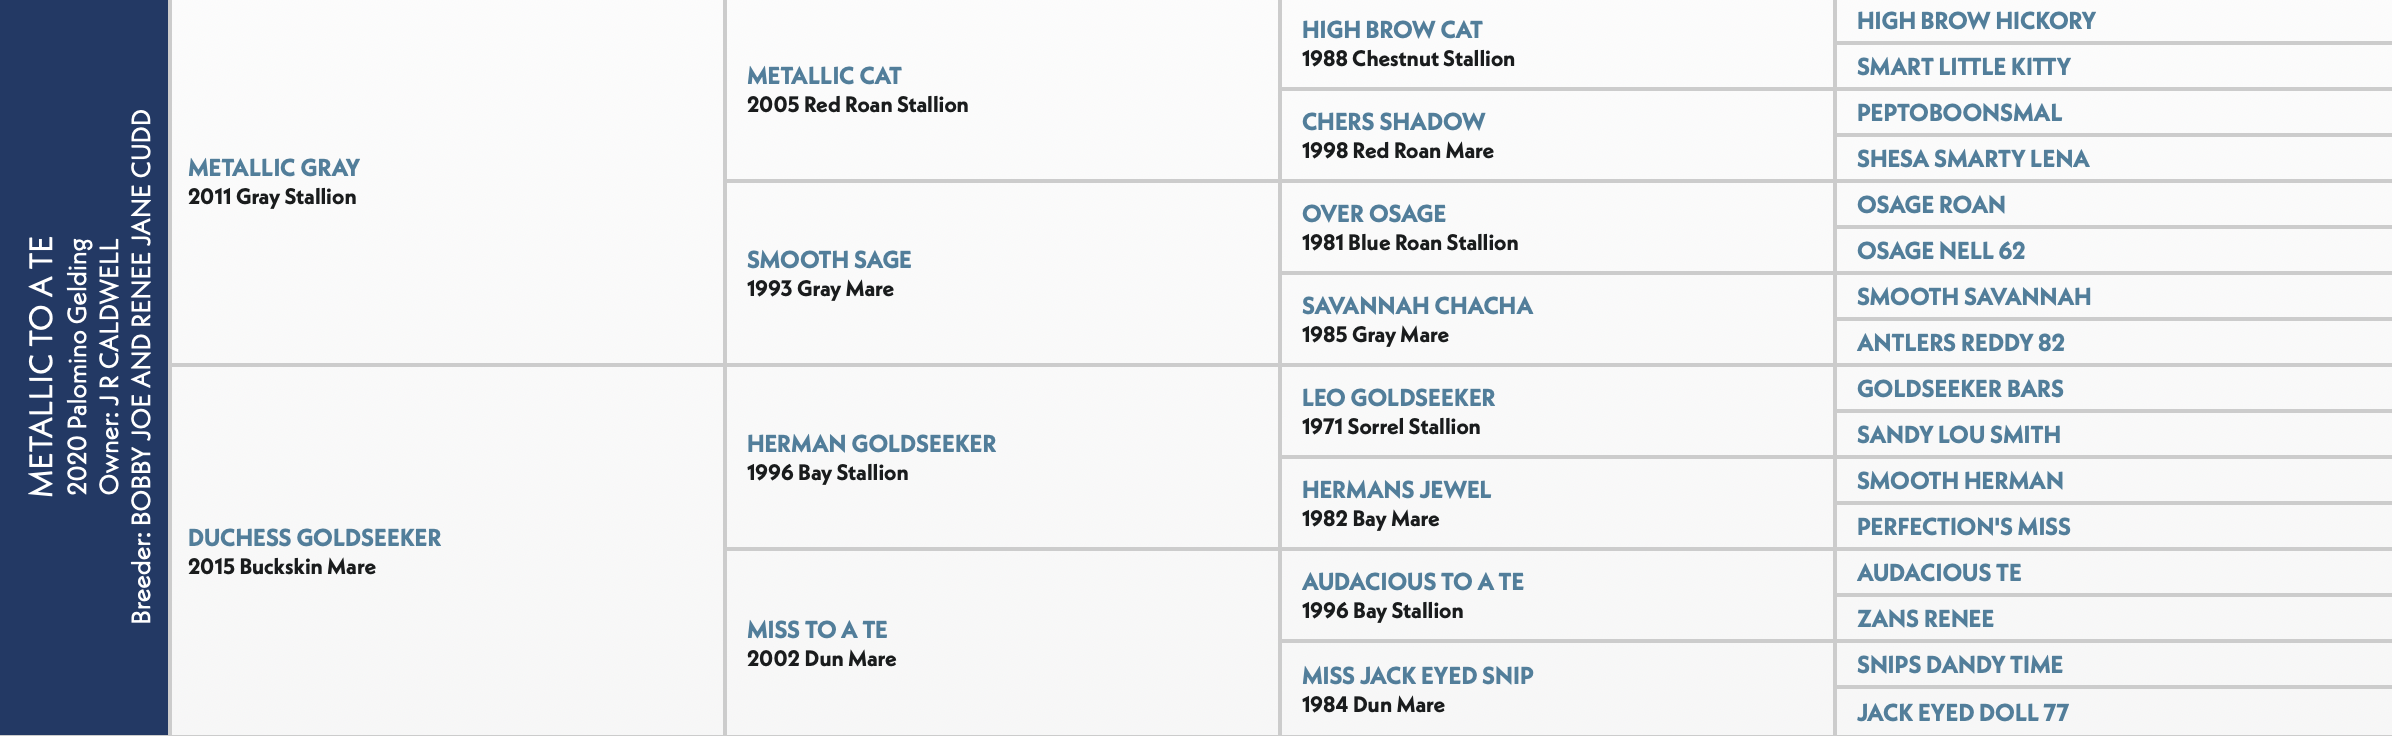Click SAVANNAH CHACHA mare link
The height and width of the screenshot is (736, 2392).
coord(1417,305)
